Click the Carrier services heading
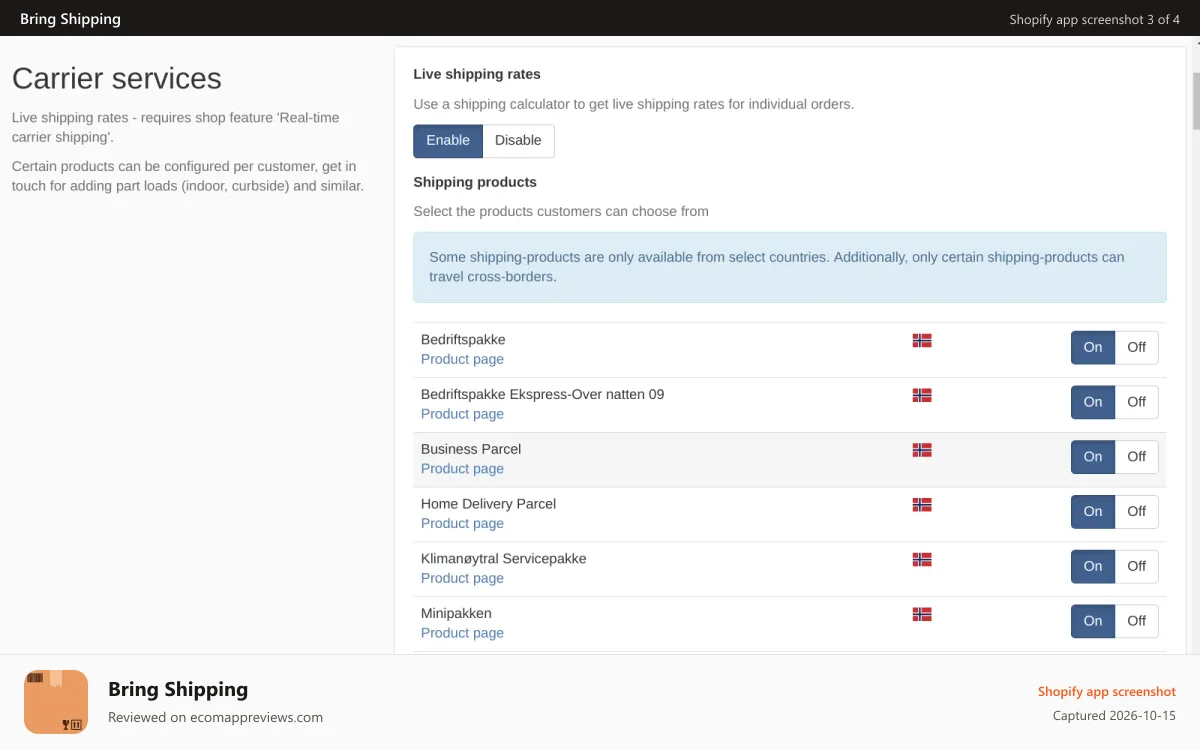 (x=117, y=78)
